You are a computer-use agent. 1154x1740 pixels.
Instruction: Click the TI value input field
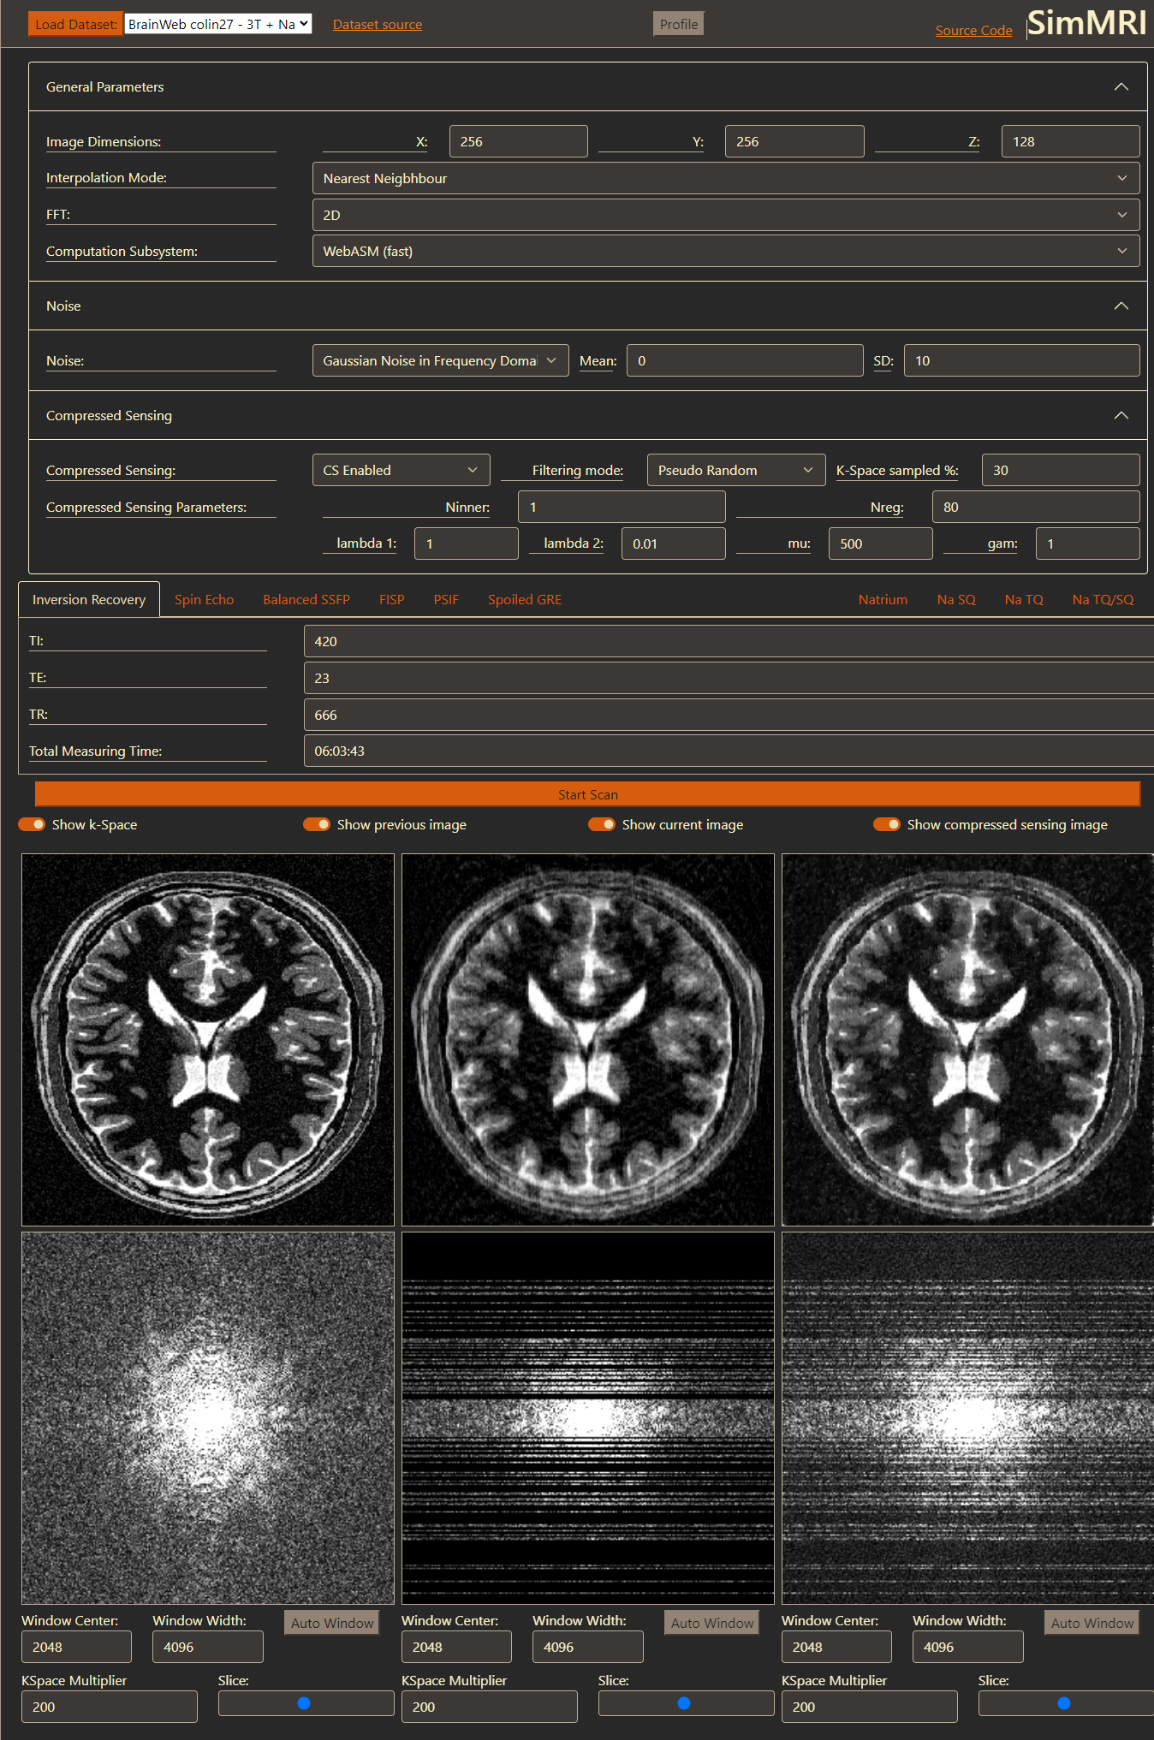[728, 641]
